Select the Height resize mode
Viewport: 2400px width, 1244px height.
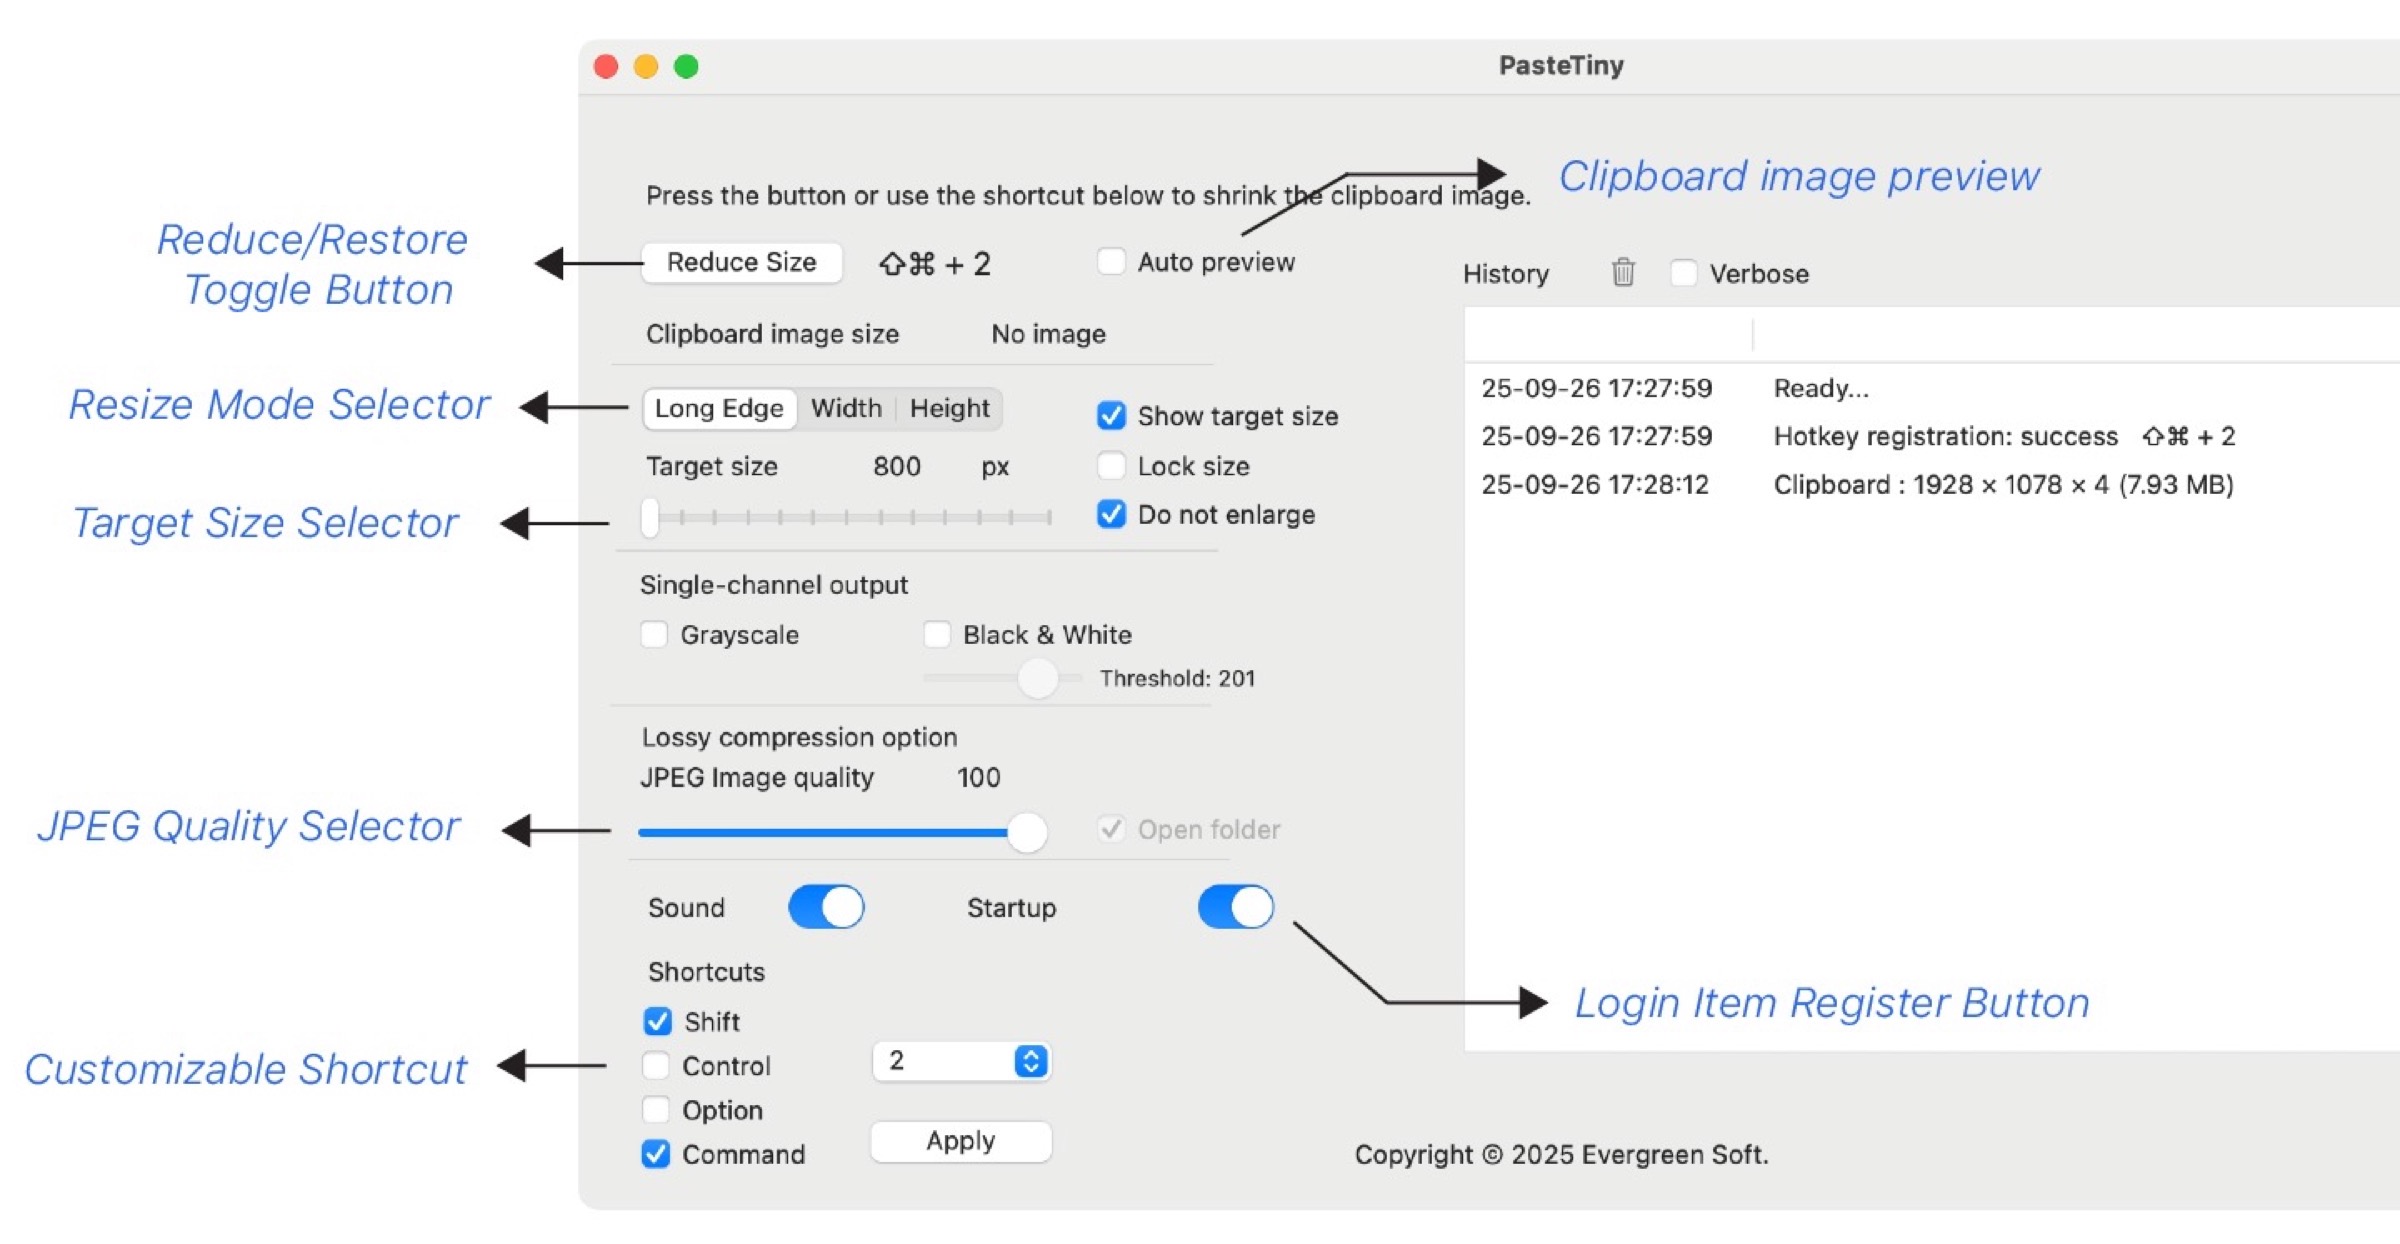click(948, 408)
